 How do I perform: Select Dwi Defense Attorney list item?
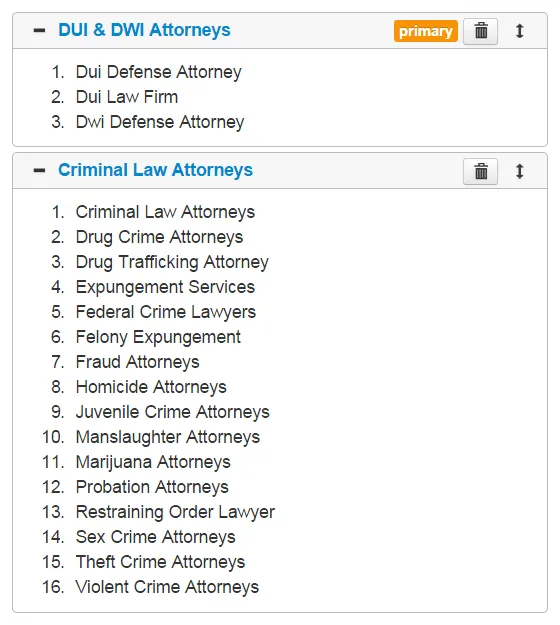click(160, 122)
